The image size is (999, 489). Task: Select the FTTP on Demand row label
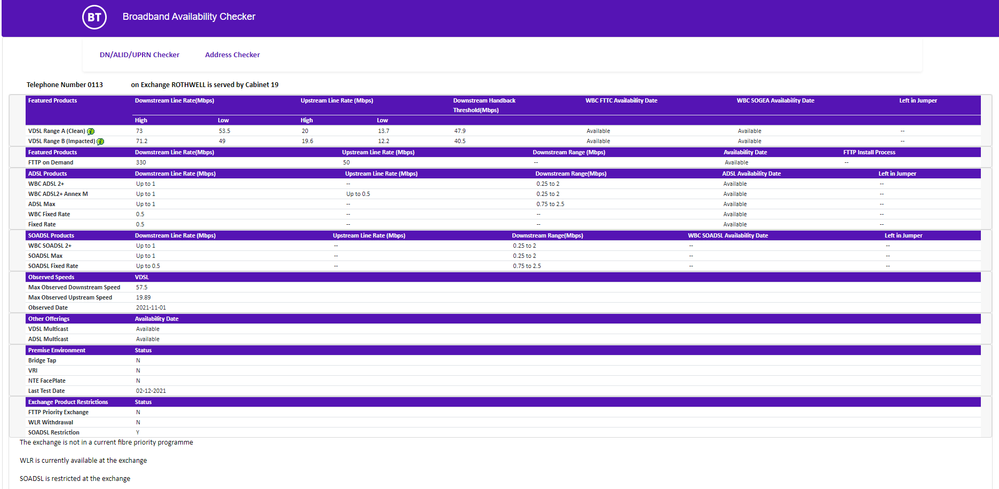coord(51,162)
